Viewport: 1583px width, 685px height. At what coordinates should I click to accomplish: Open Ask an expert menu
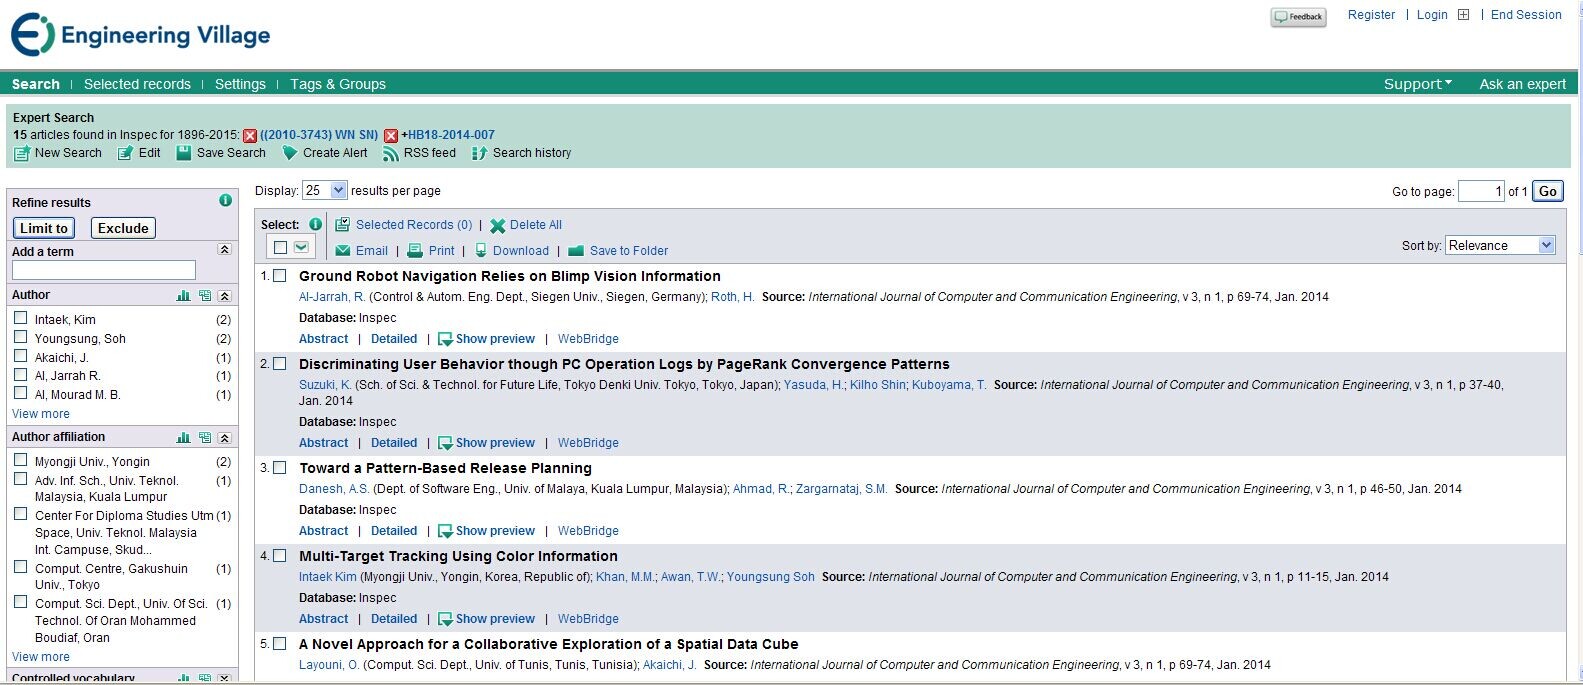[1523, 84]
